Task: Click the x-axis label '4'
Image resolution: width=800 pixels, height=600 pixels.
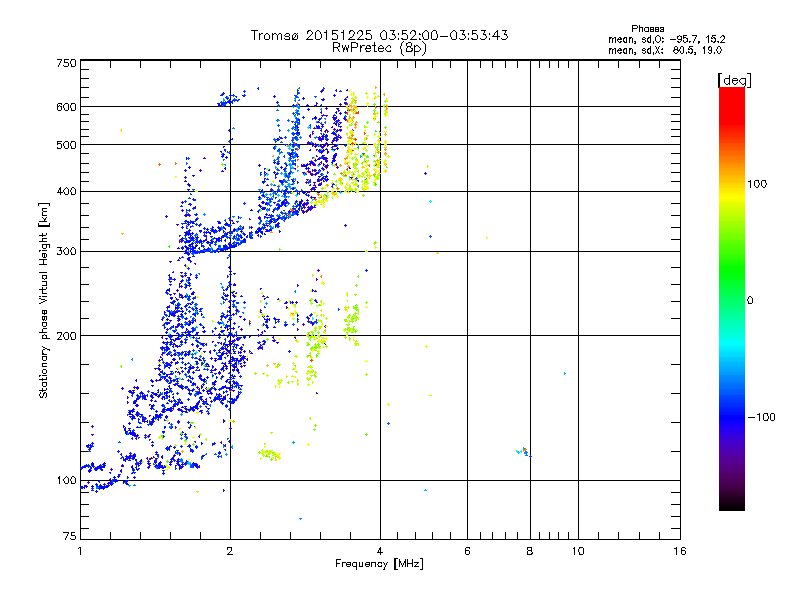Action: (x=380, y=551)
